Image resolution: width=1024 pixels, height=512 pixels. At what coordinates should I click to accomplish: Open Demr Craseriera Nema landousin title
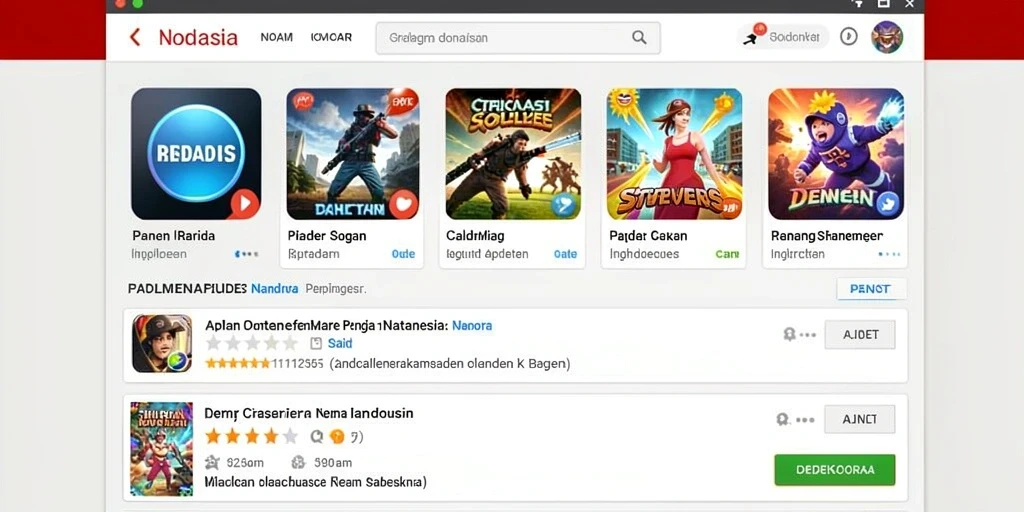(309, 413)
